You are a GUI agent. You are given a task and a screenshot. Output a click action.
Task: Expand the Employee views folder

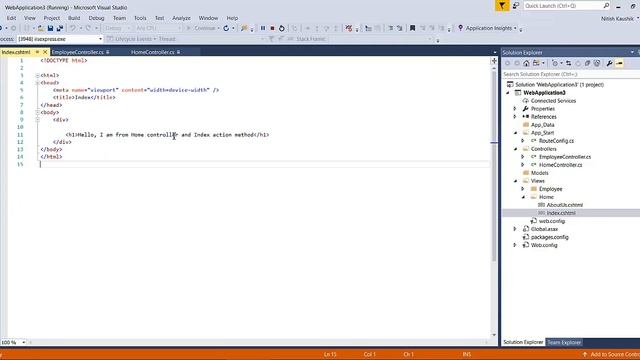(x=523, y=189)
